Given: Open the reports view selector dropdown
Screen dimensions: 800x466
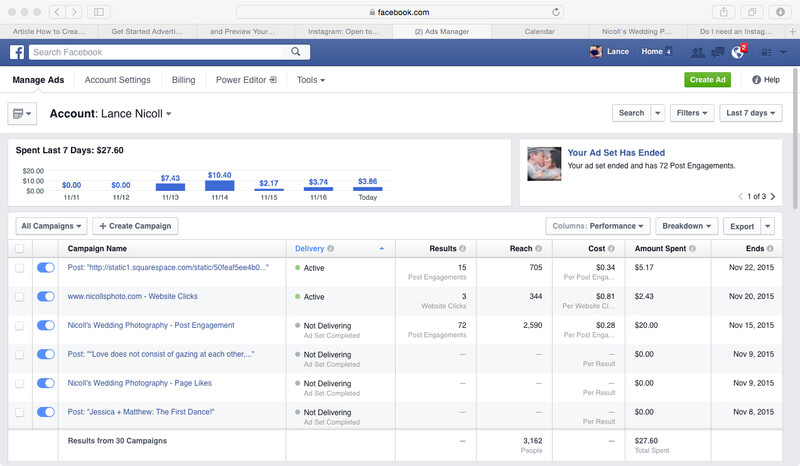Looking at the screenshot, I should [x=22, y=114].
